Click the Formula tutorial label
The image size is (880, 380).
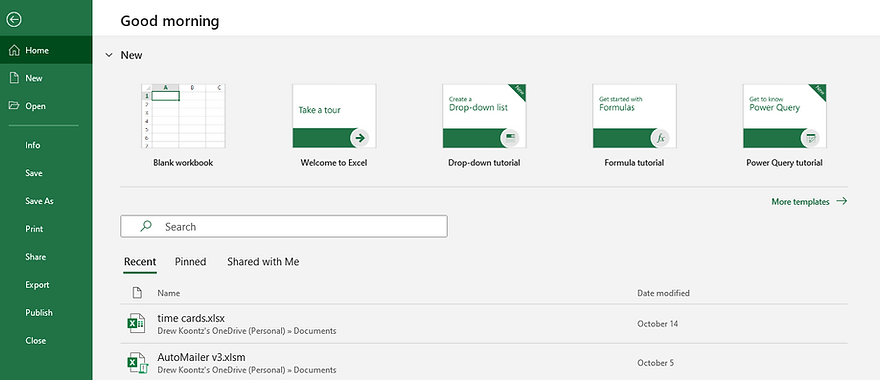[634, 163]
